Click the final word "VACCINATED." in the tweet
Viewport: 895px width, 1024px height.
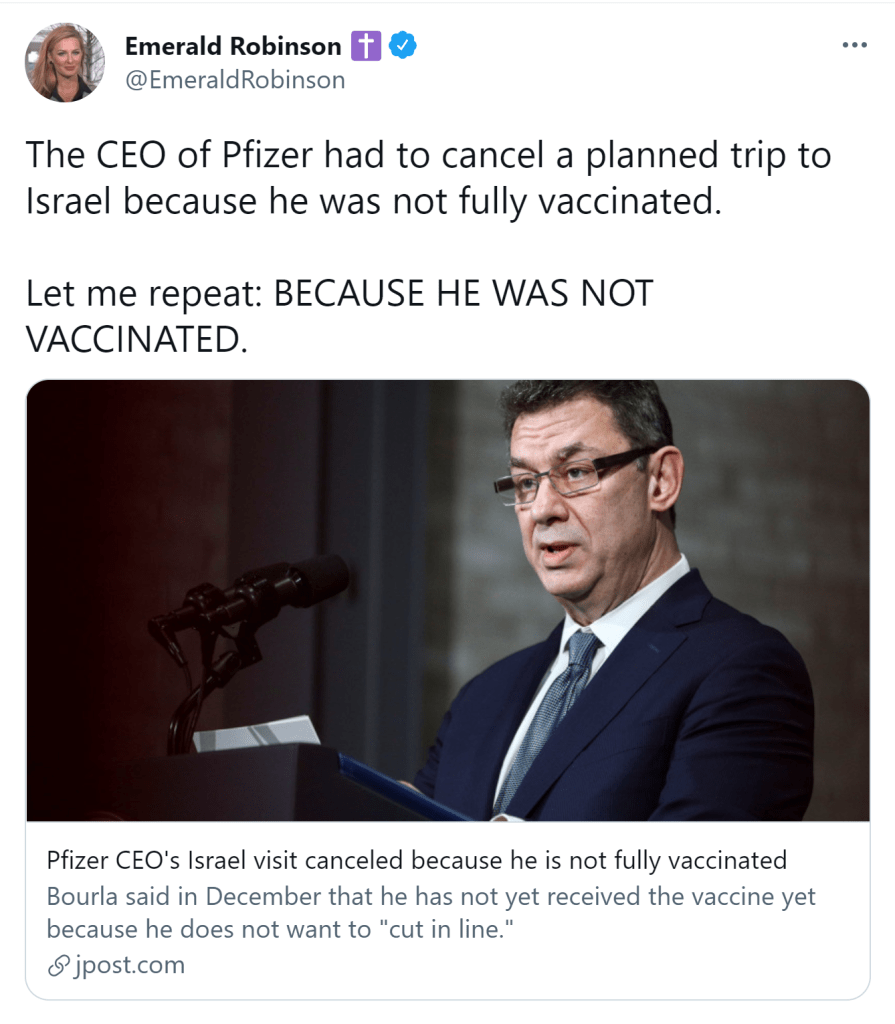click(x=135, y=340)
